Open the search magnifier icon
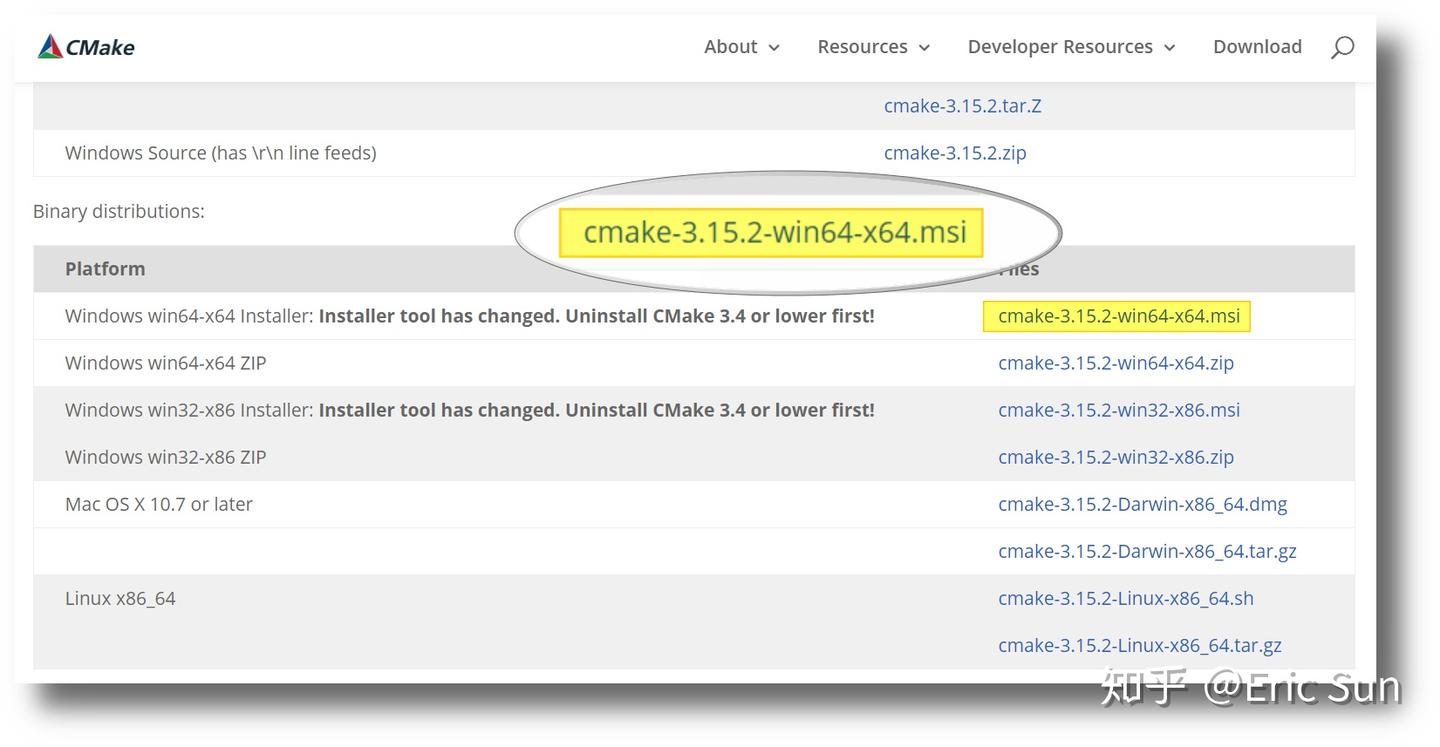The image size is (1440, 747). click(x=1342, y=47)
